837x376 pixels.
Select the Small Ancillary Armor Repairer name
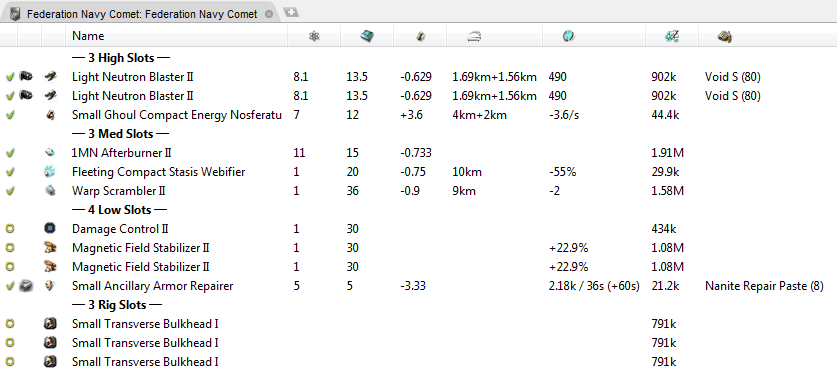pos(153,286)
